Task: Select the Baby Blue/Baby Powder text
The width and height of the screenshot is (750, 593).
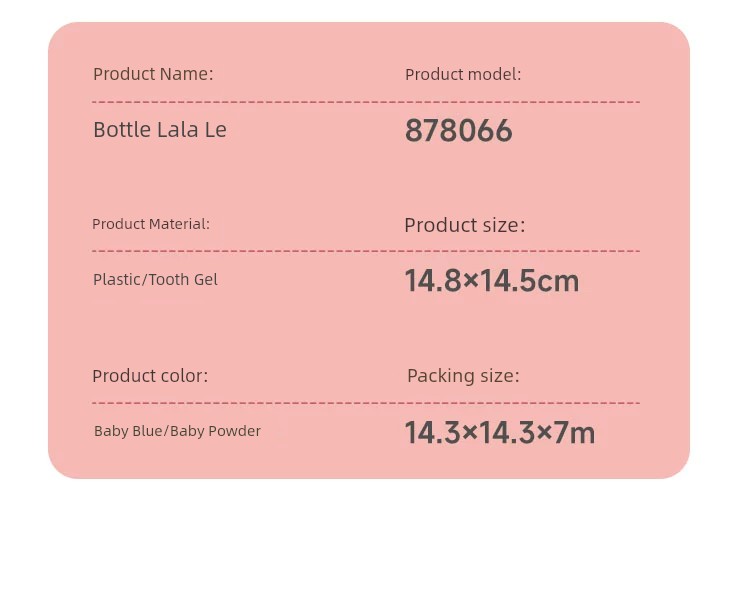Action: 177,431
